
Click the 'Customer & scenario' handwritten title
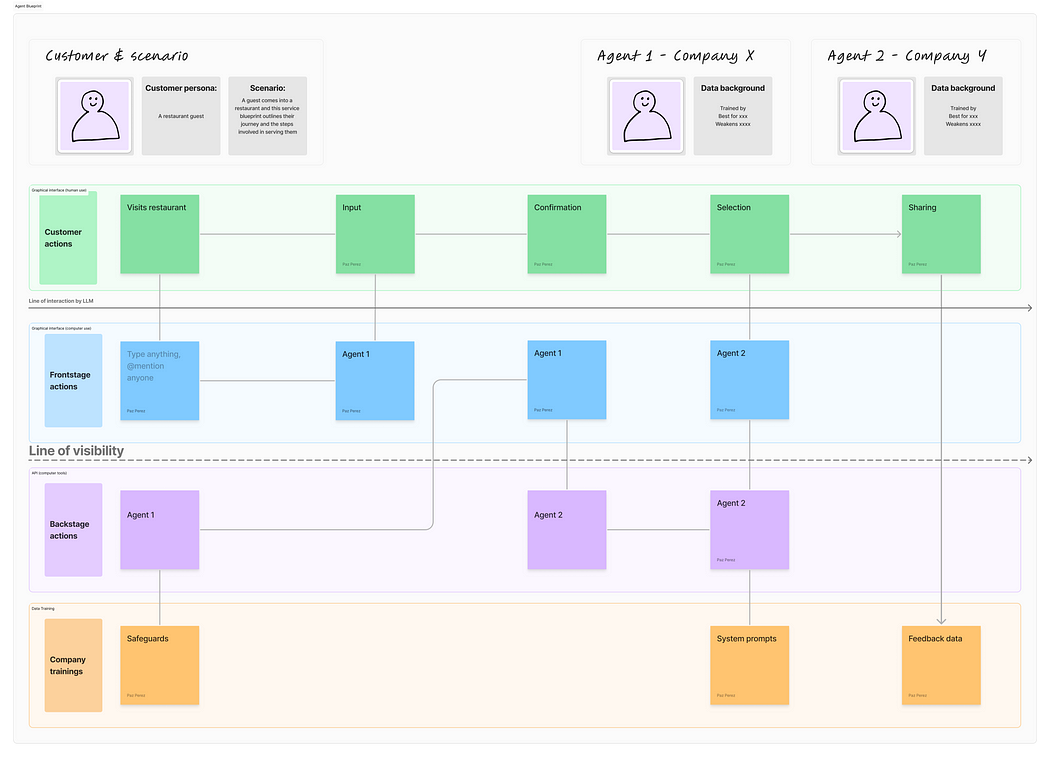(x=117, y=56)
